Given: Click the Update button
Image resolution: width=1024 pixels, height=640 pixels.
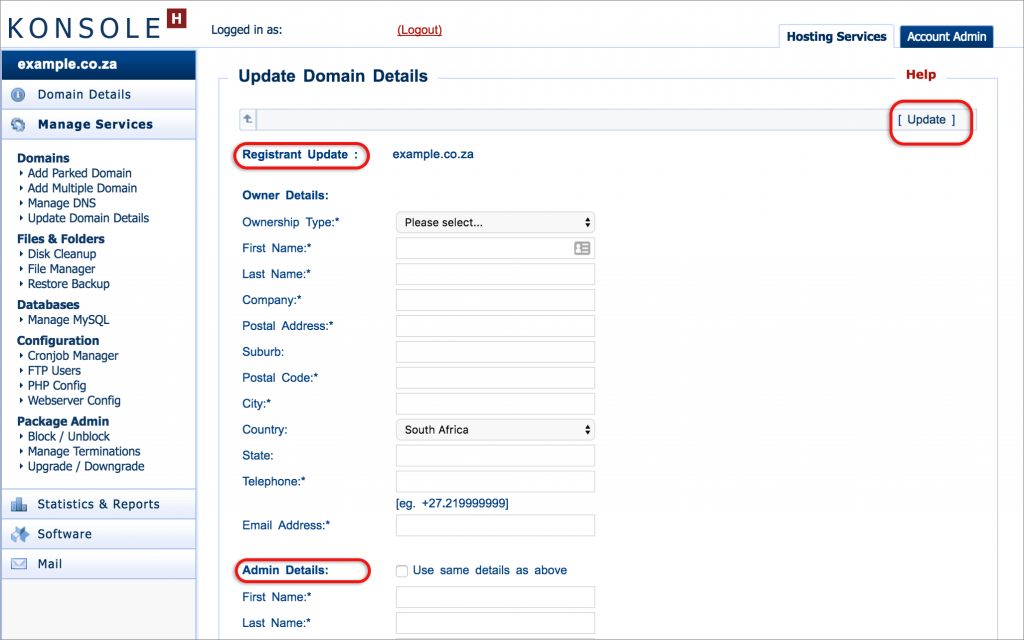Looking at the screenshot, I should 929,119.
